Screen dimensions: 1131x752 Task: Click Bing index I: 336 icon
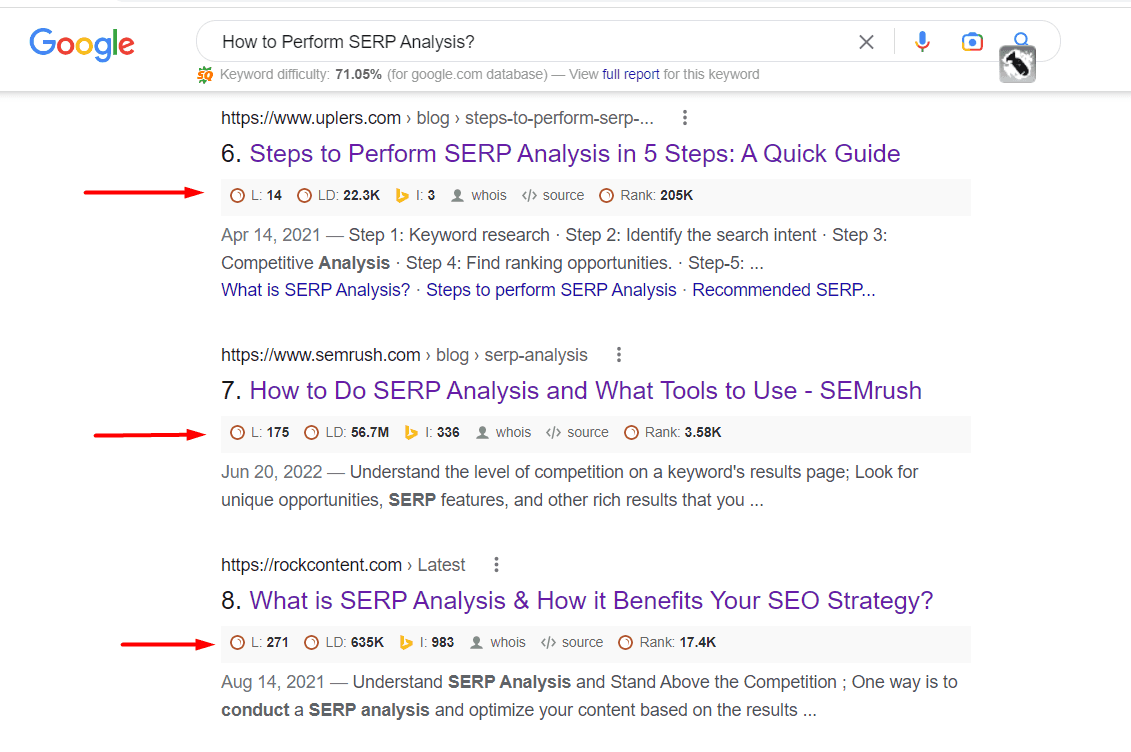[x=411, y=433]
